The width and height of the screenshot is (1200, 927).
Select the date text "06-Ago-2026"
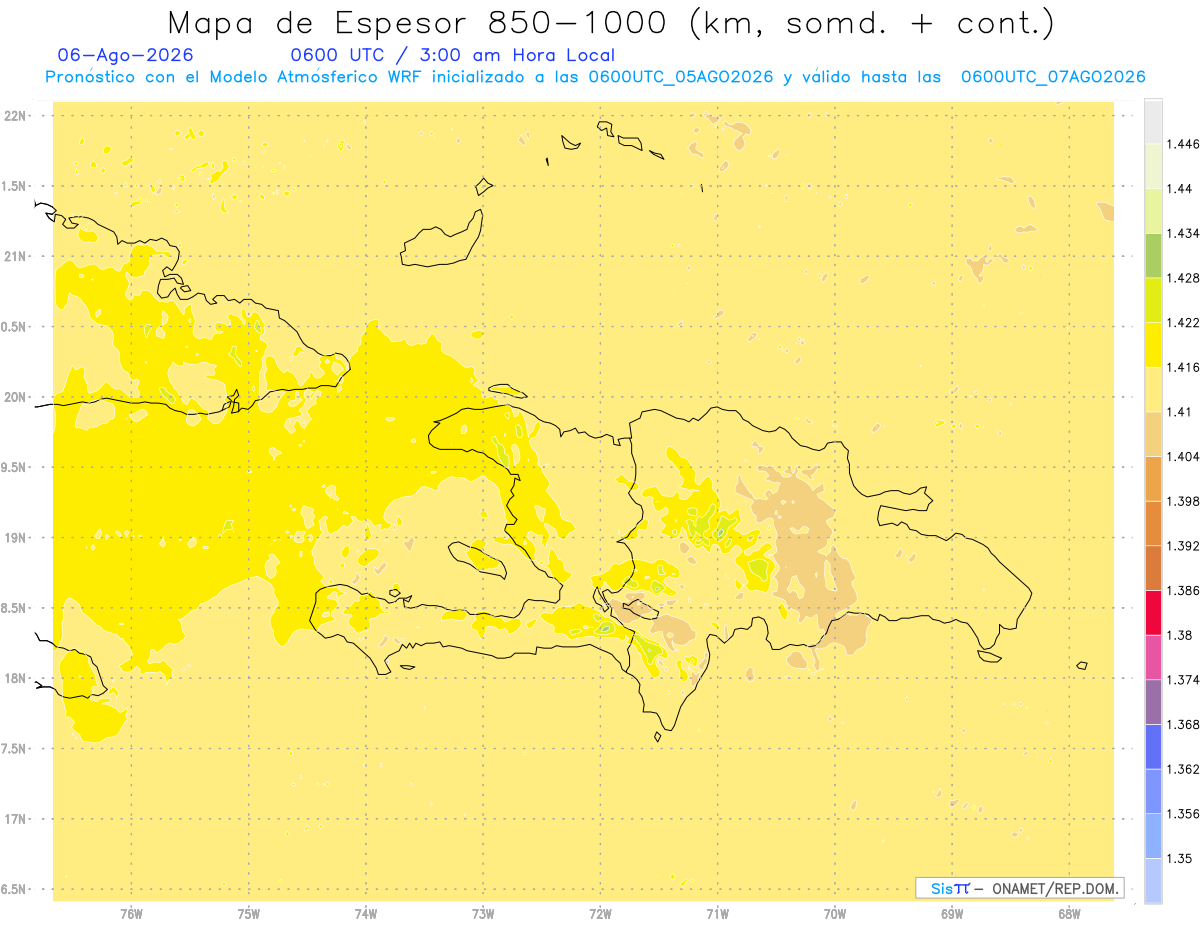coord(126,55)
